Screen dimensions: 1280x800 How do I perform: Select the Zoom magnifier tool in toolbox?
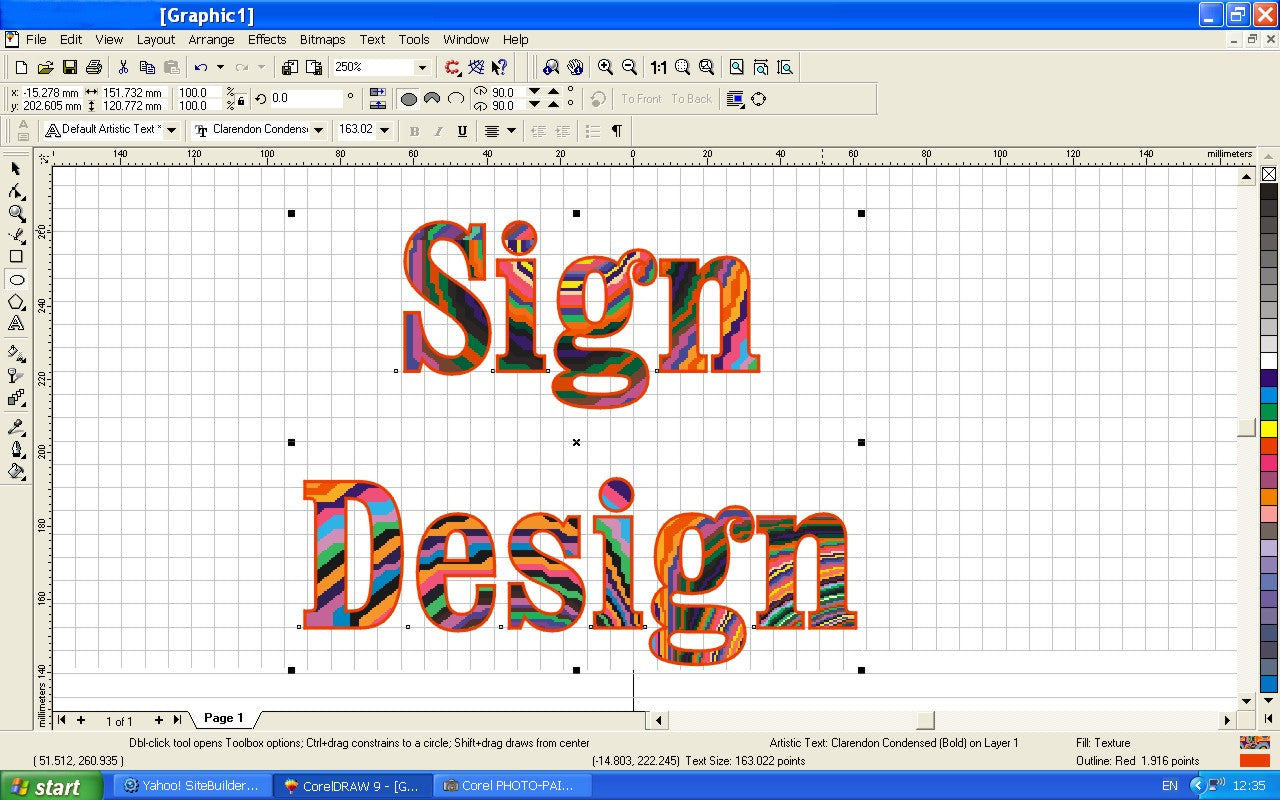click(16, 213)
